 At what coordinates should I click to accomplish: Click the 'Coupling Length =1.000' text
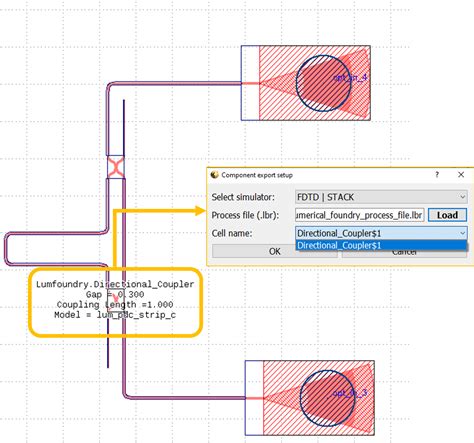[115, 305]
